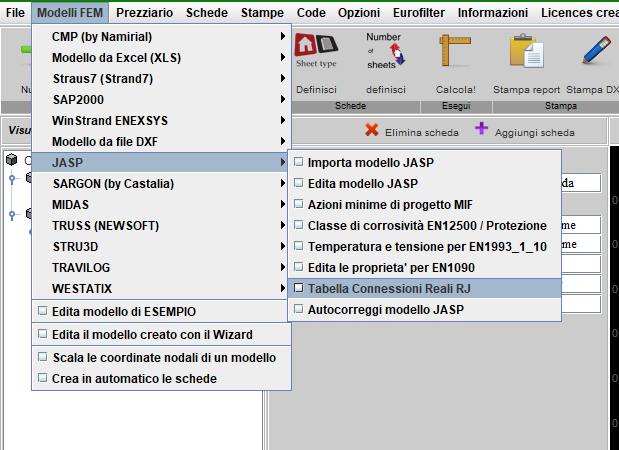Screen dimensions: 619x450
Task: Select Edita modello di ESEMPIO
Action: point(161,311)
